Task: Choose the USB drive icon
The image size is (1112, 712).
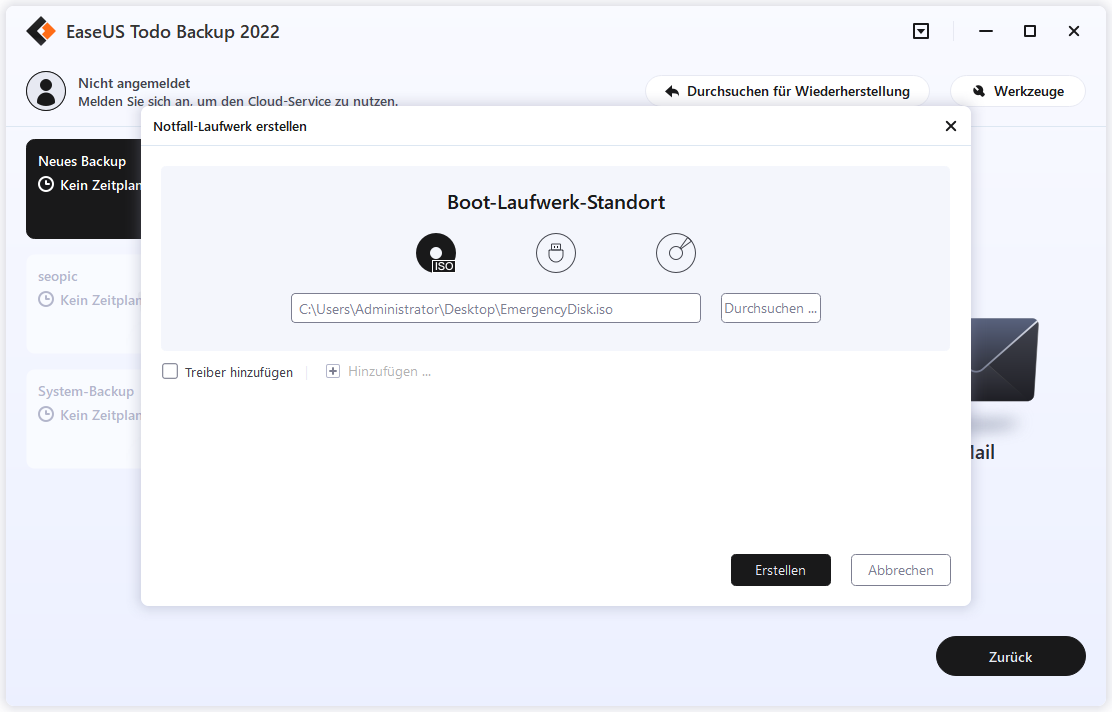Action: [x=556, y=253]
